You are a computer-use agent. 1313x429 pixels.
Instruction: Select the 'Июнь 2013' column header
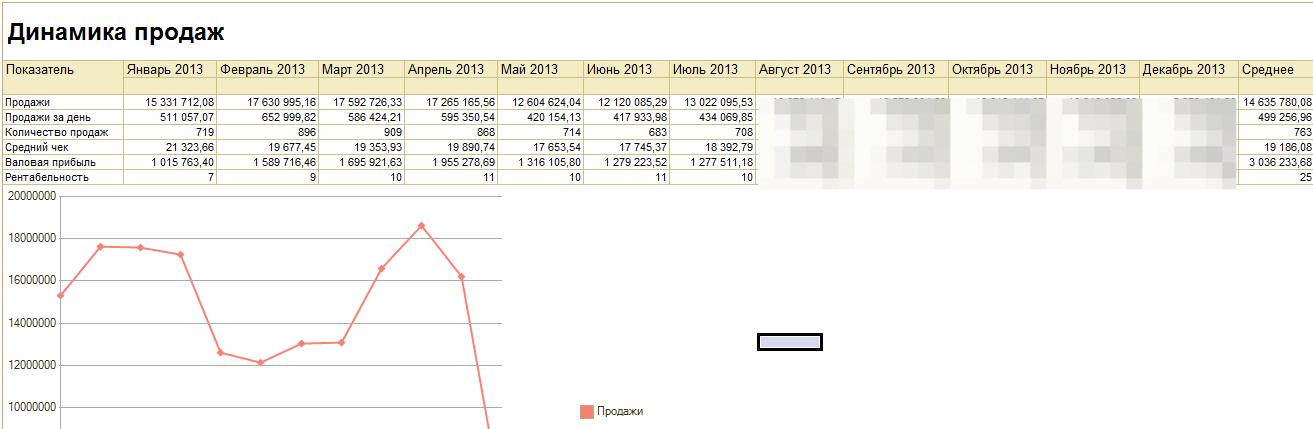pyautogui.click(x=626, y=69)
